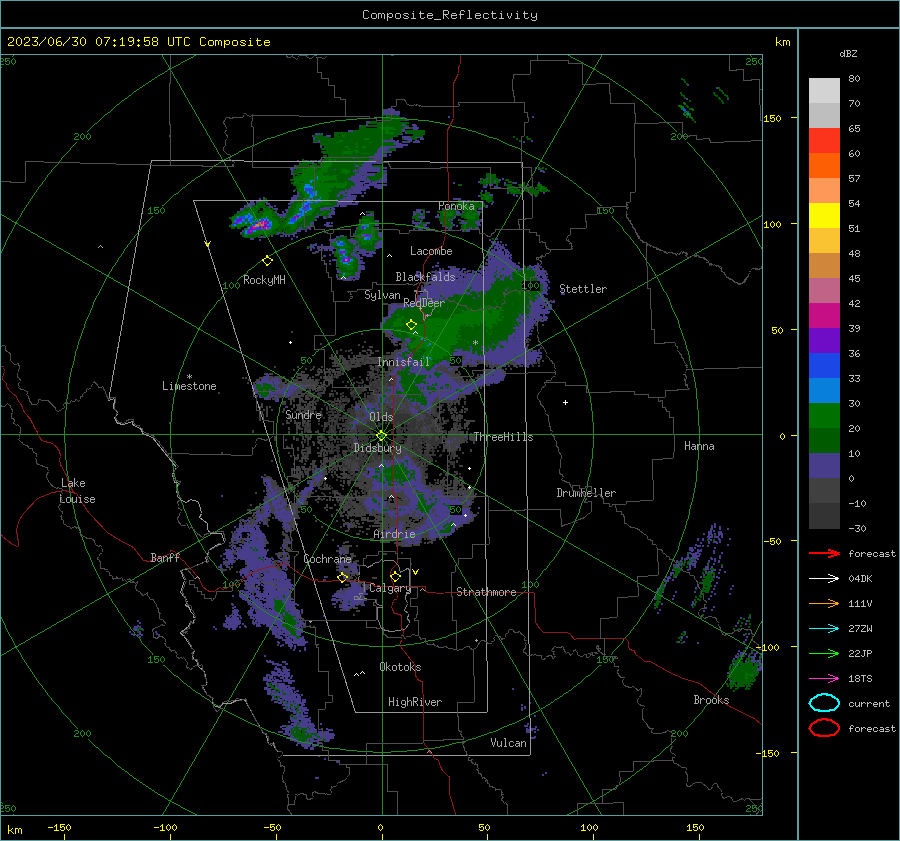This screenshot has width=900, height=841.
Task: Select the magenta 42-39 dBZ swatch
Action: [824, 316]
